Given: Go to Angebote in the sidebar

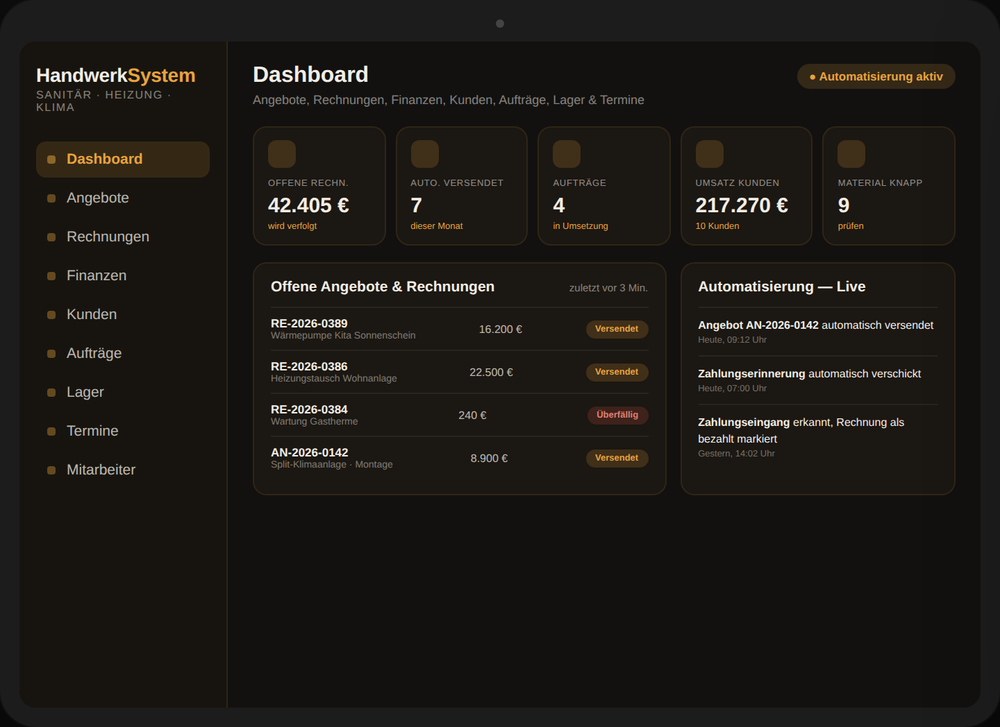Looking at the screenshot, I should click(122, 198).
